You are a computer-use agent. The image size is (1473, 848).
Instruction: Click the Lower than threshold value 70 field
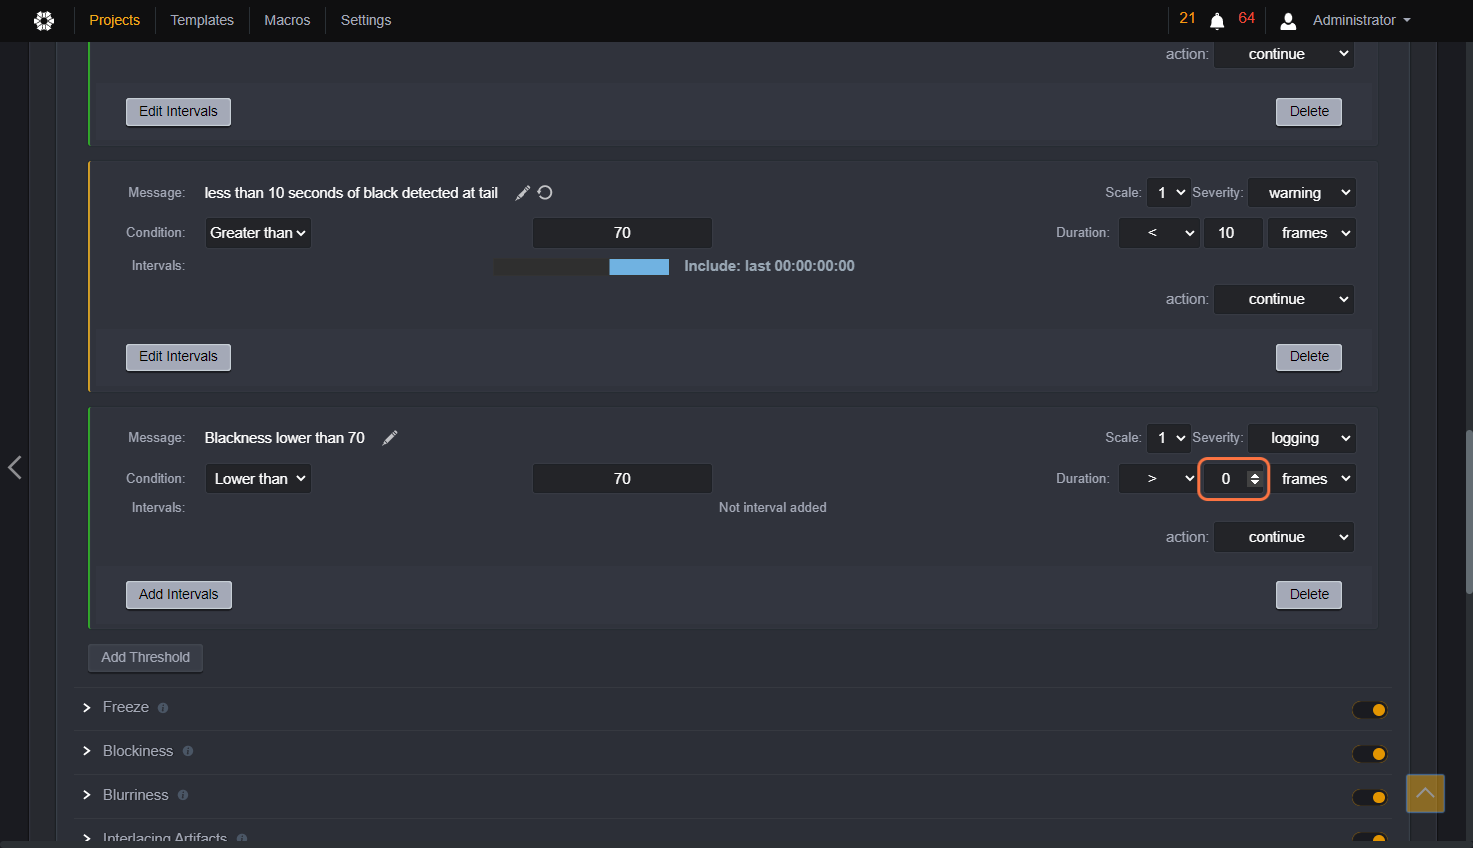tap(622, 479)
